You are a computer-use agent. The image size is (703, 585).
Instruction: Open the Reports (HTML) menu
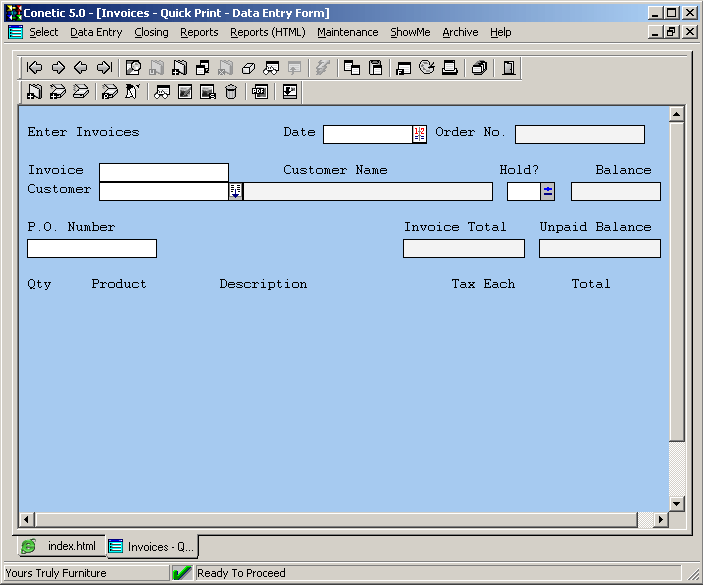[x=267, y=32]
